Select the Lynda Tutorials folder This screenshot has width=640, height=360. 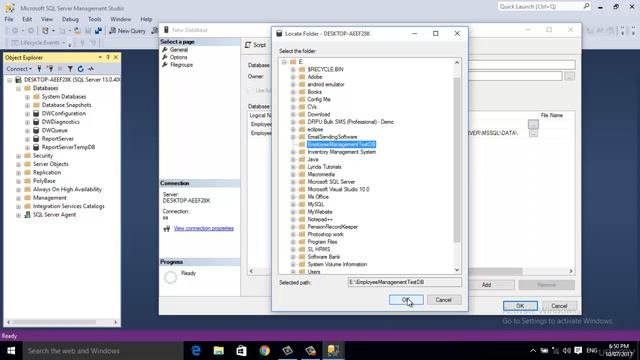click(x=324, y=167)
